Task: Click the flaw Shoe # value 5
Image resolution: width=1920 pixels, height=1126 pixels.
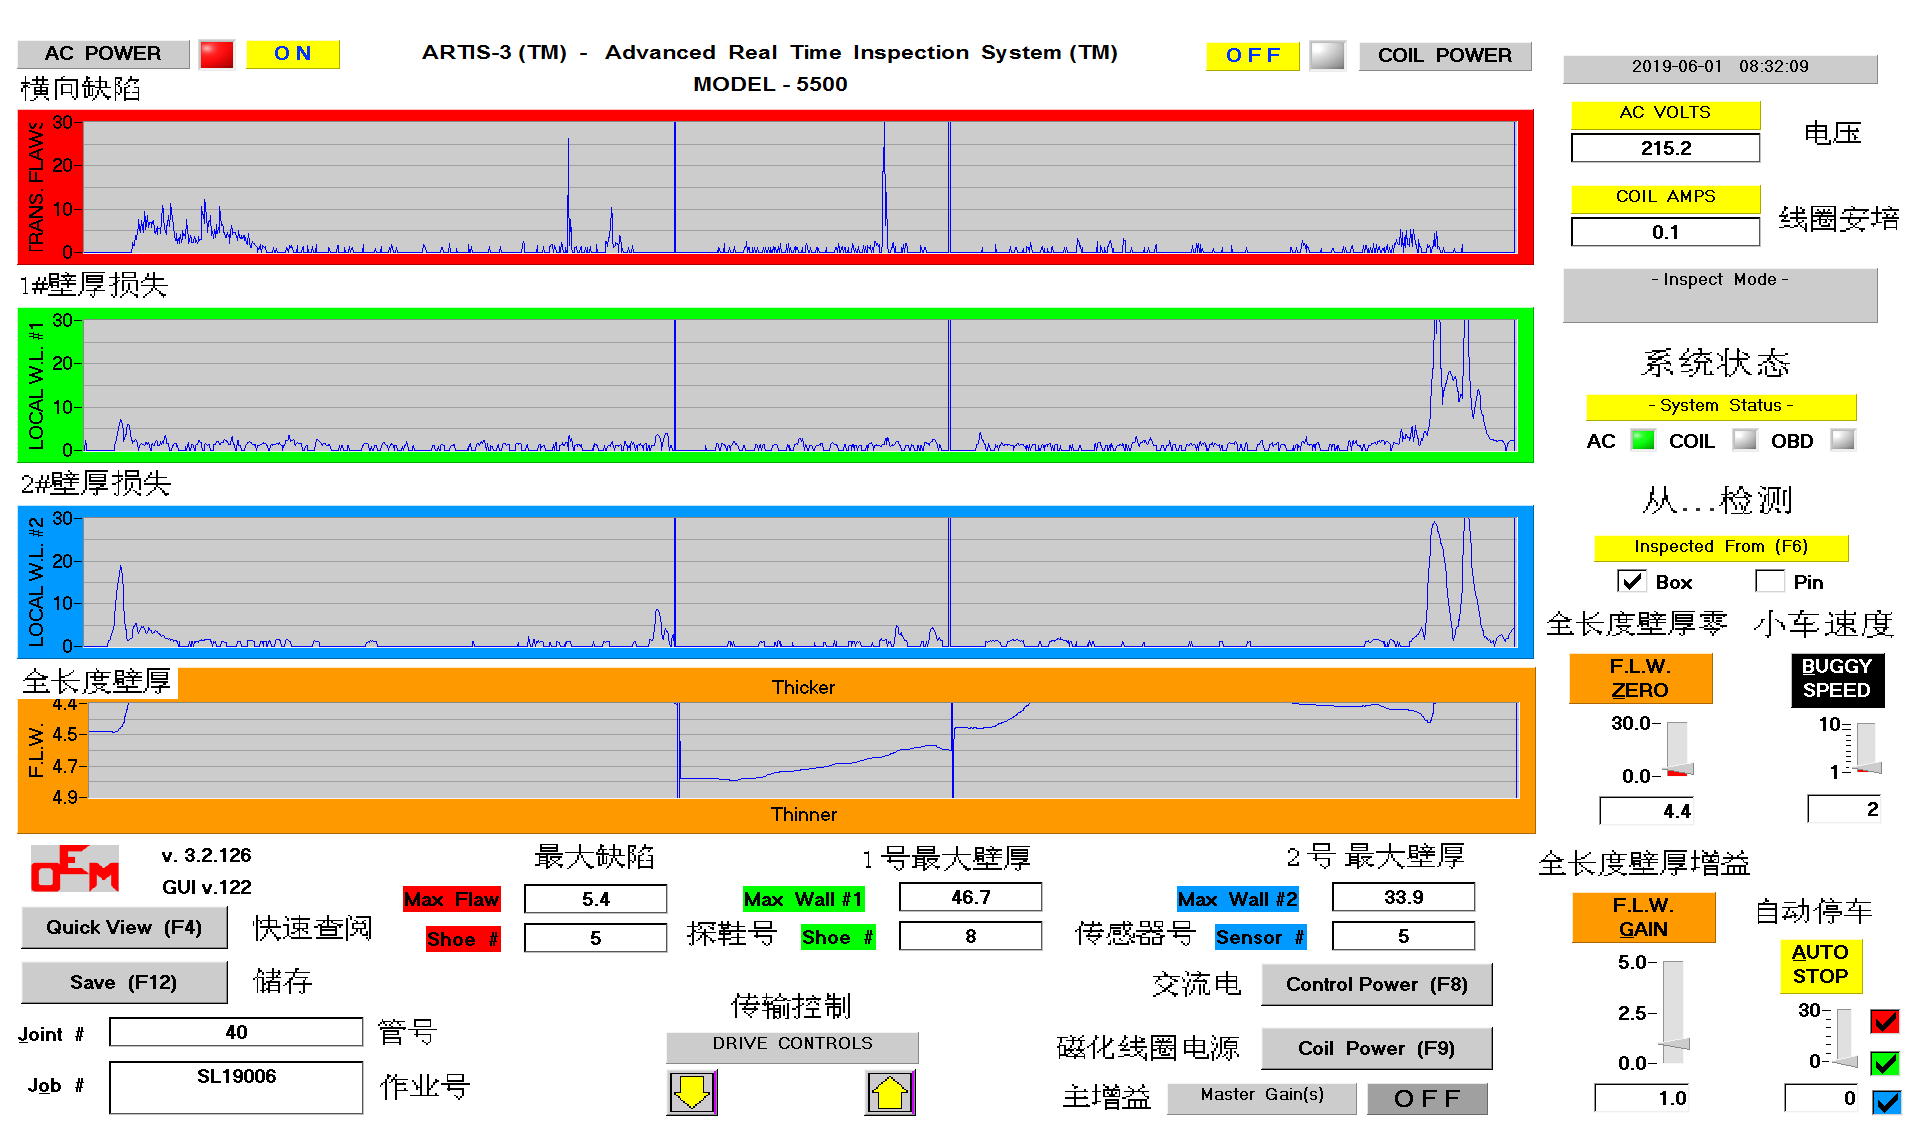Action: 596,938
